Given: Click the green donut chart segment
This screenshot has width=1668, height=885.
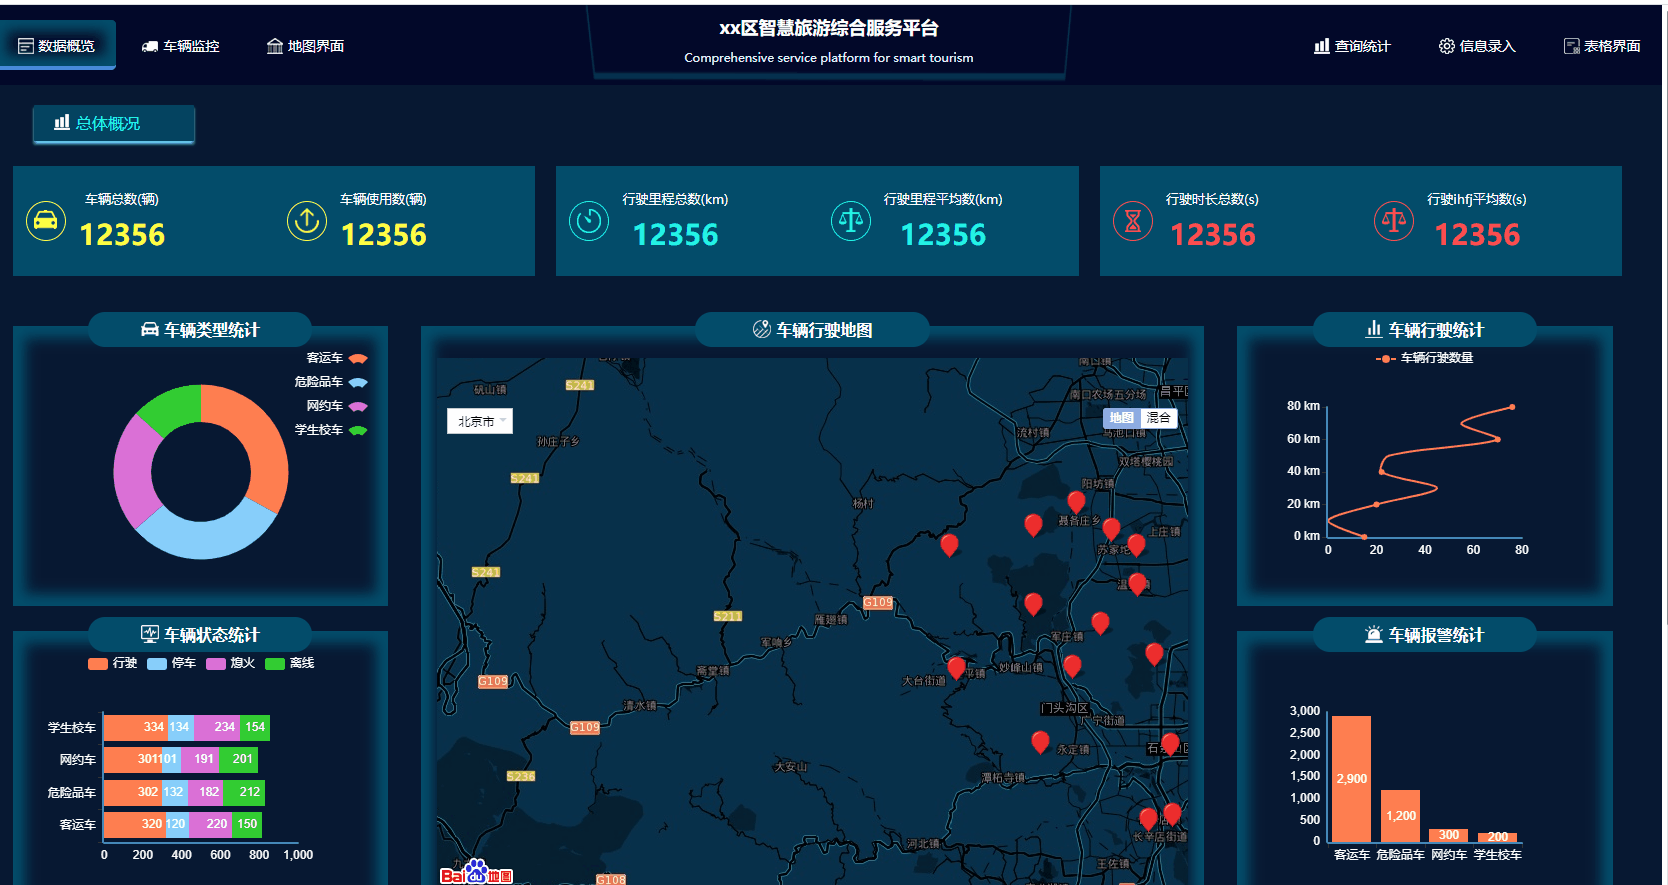Looking at the screenshot, I should (x=172, y=406).
